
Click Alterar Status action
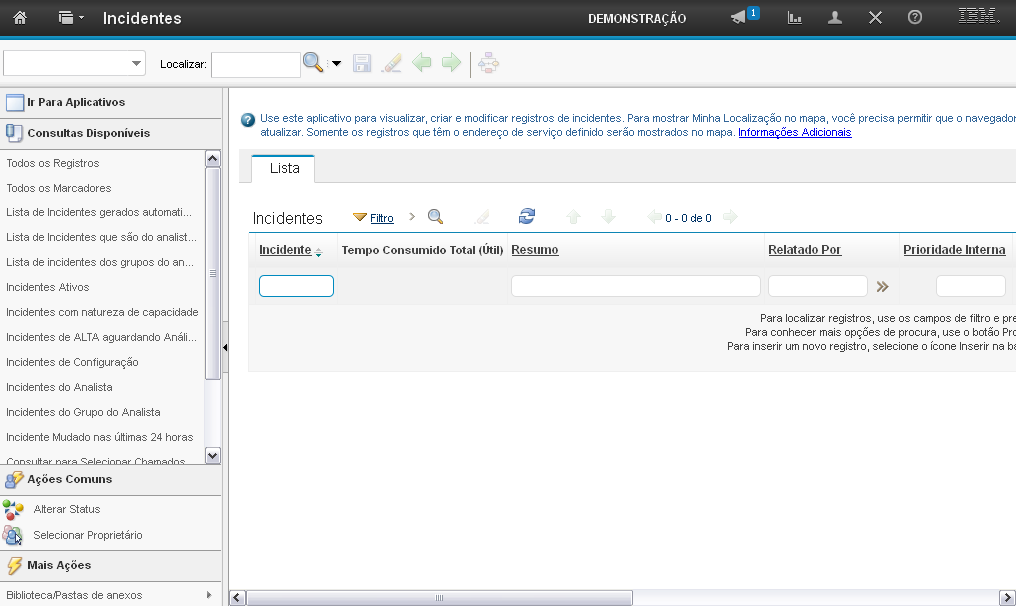[x=66, y=509]
